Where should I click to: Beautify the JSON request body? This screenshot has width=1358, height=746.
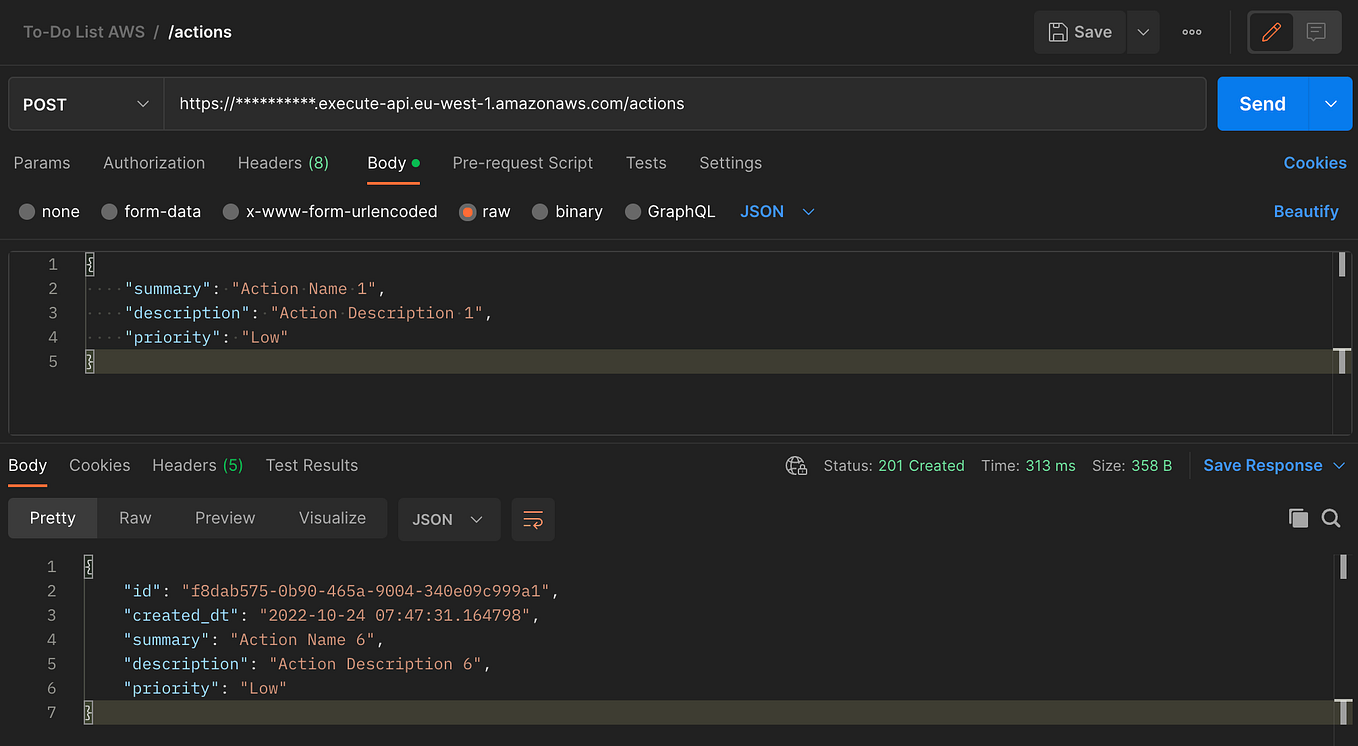(x=1306, y=211)
